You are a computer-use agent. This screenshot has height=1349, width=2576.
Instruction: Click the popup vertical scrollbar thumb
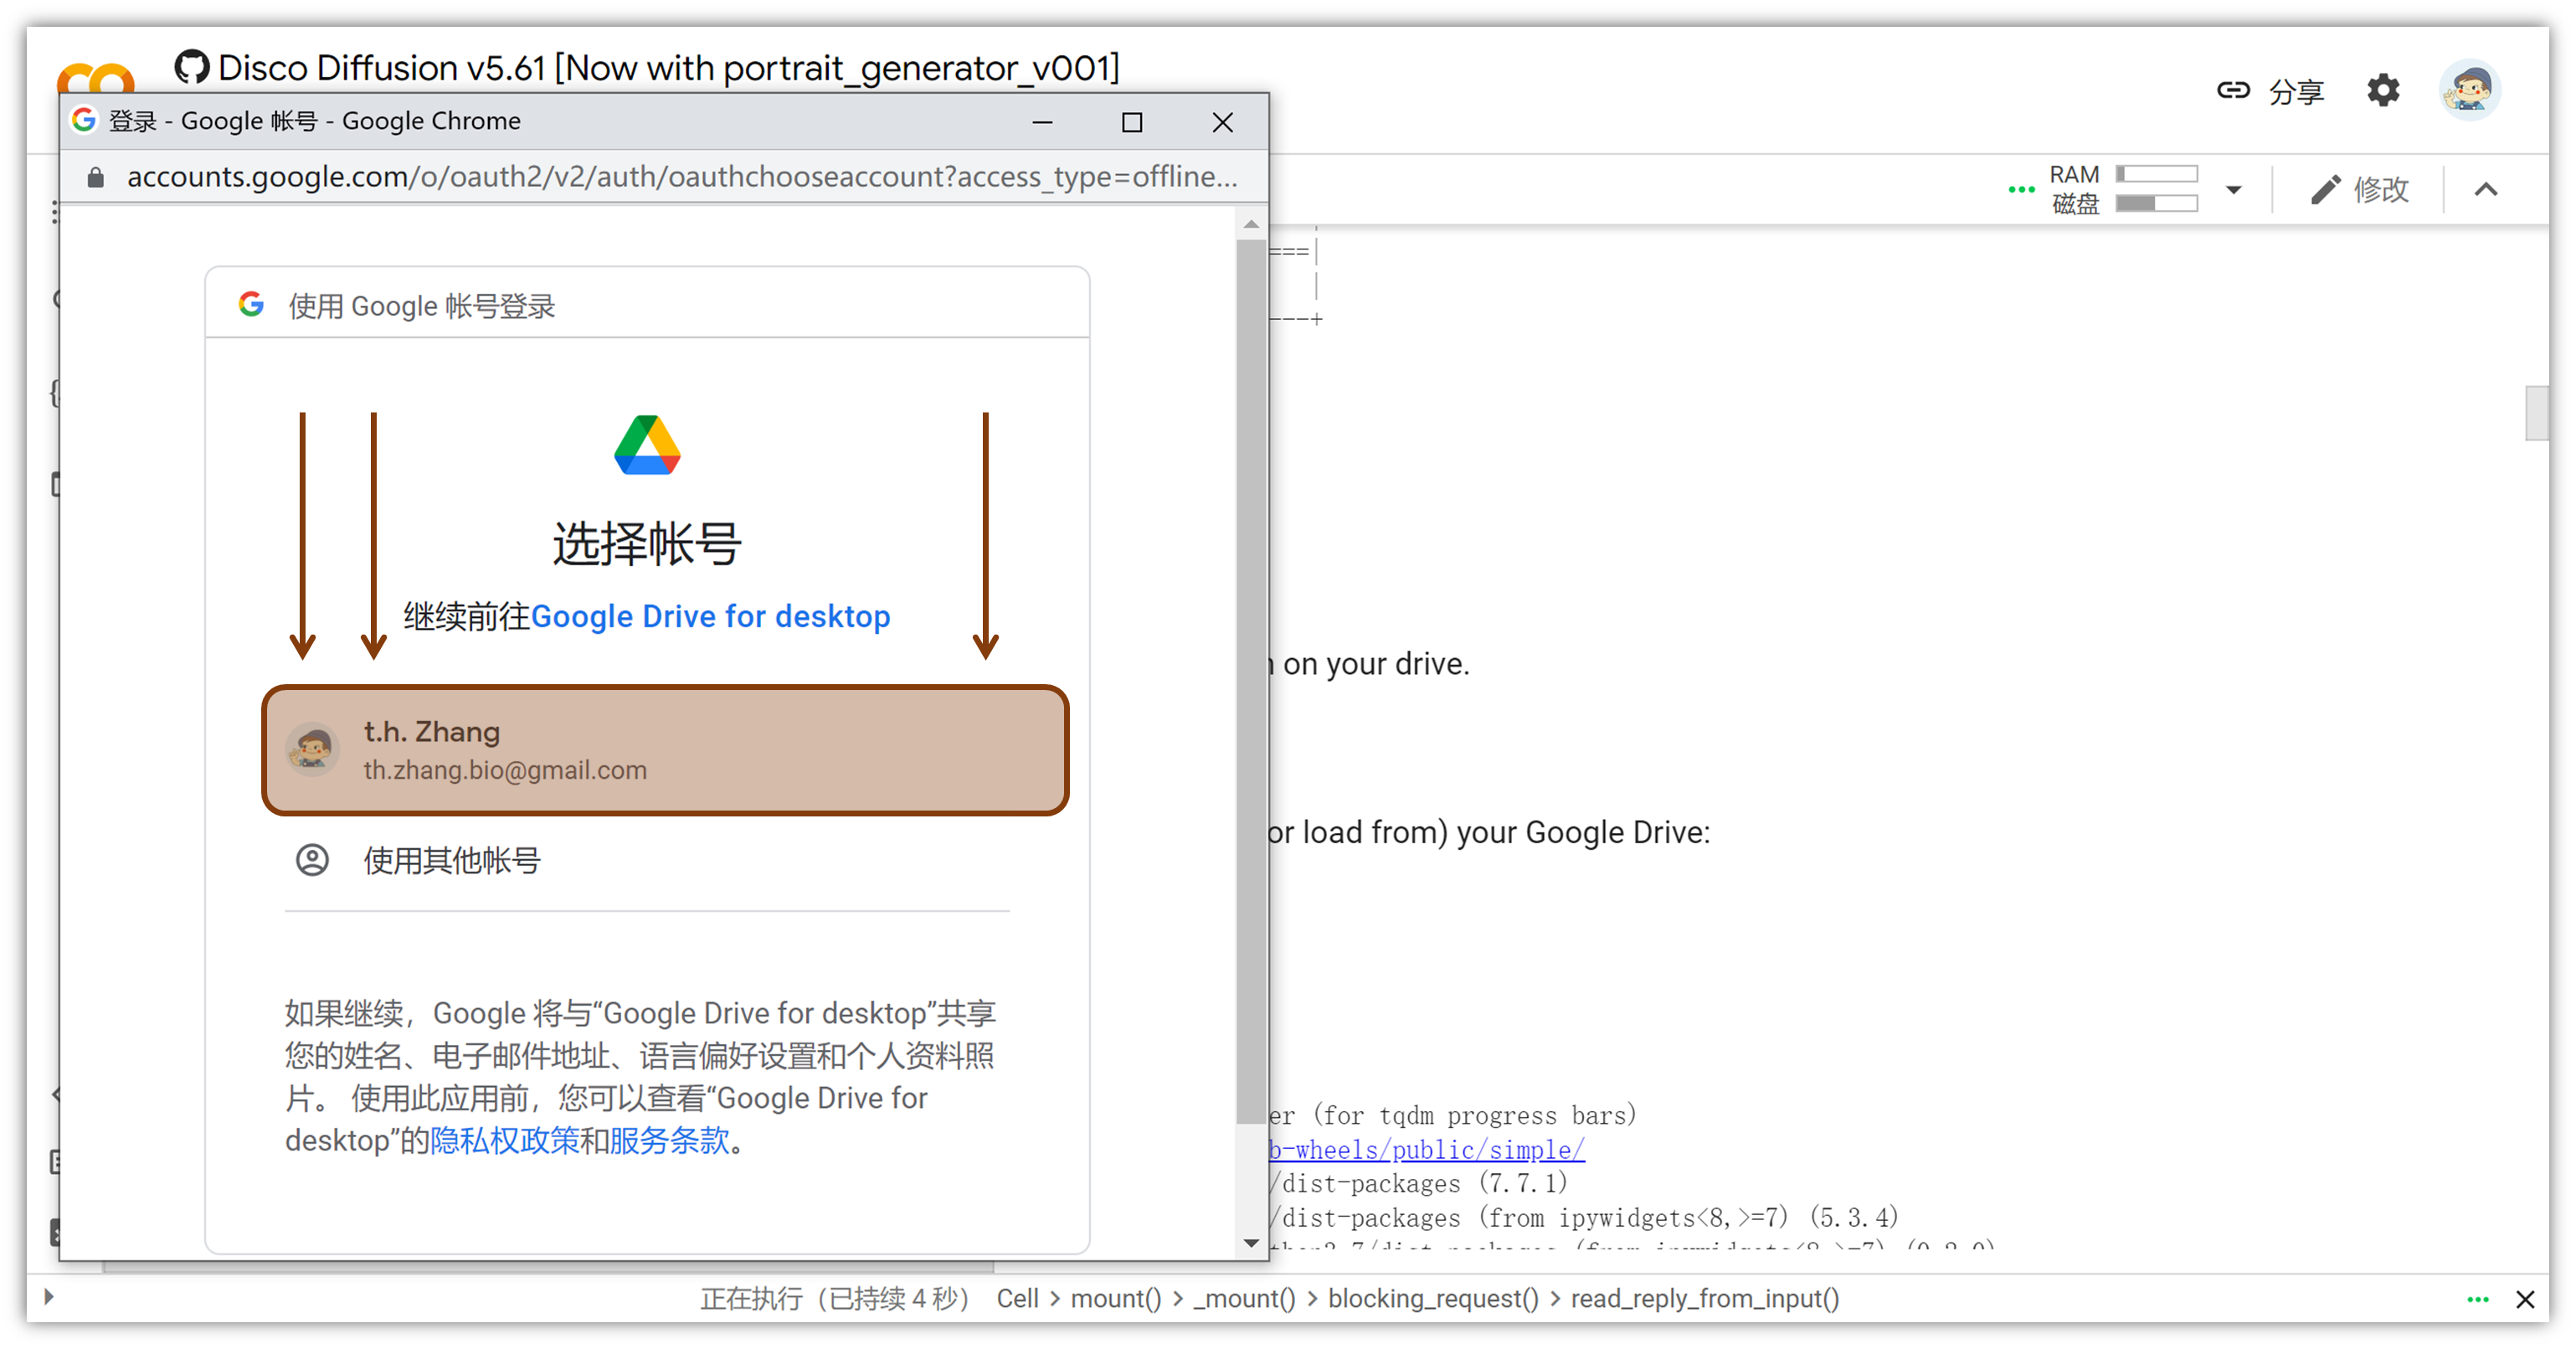[1251, 680]
